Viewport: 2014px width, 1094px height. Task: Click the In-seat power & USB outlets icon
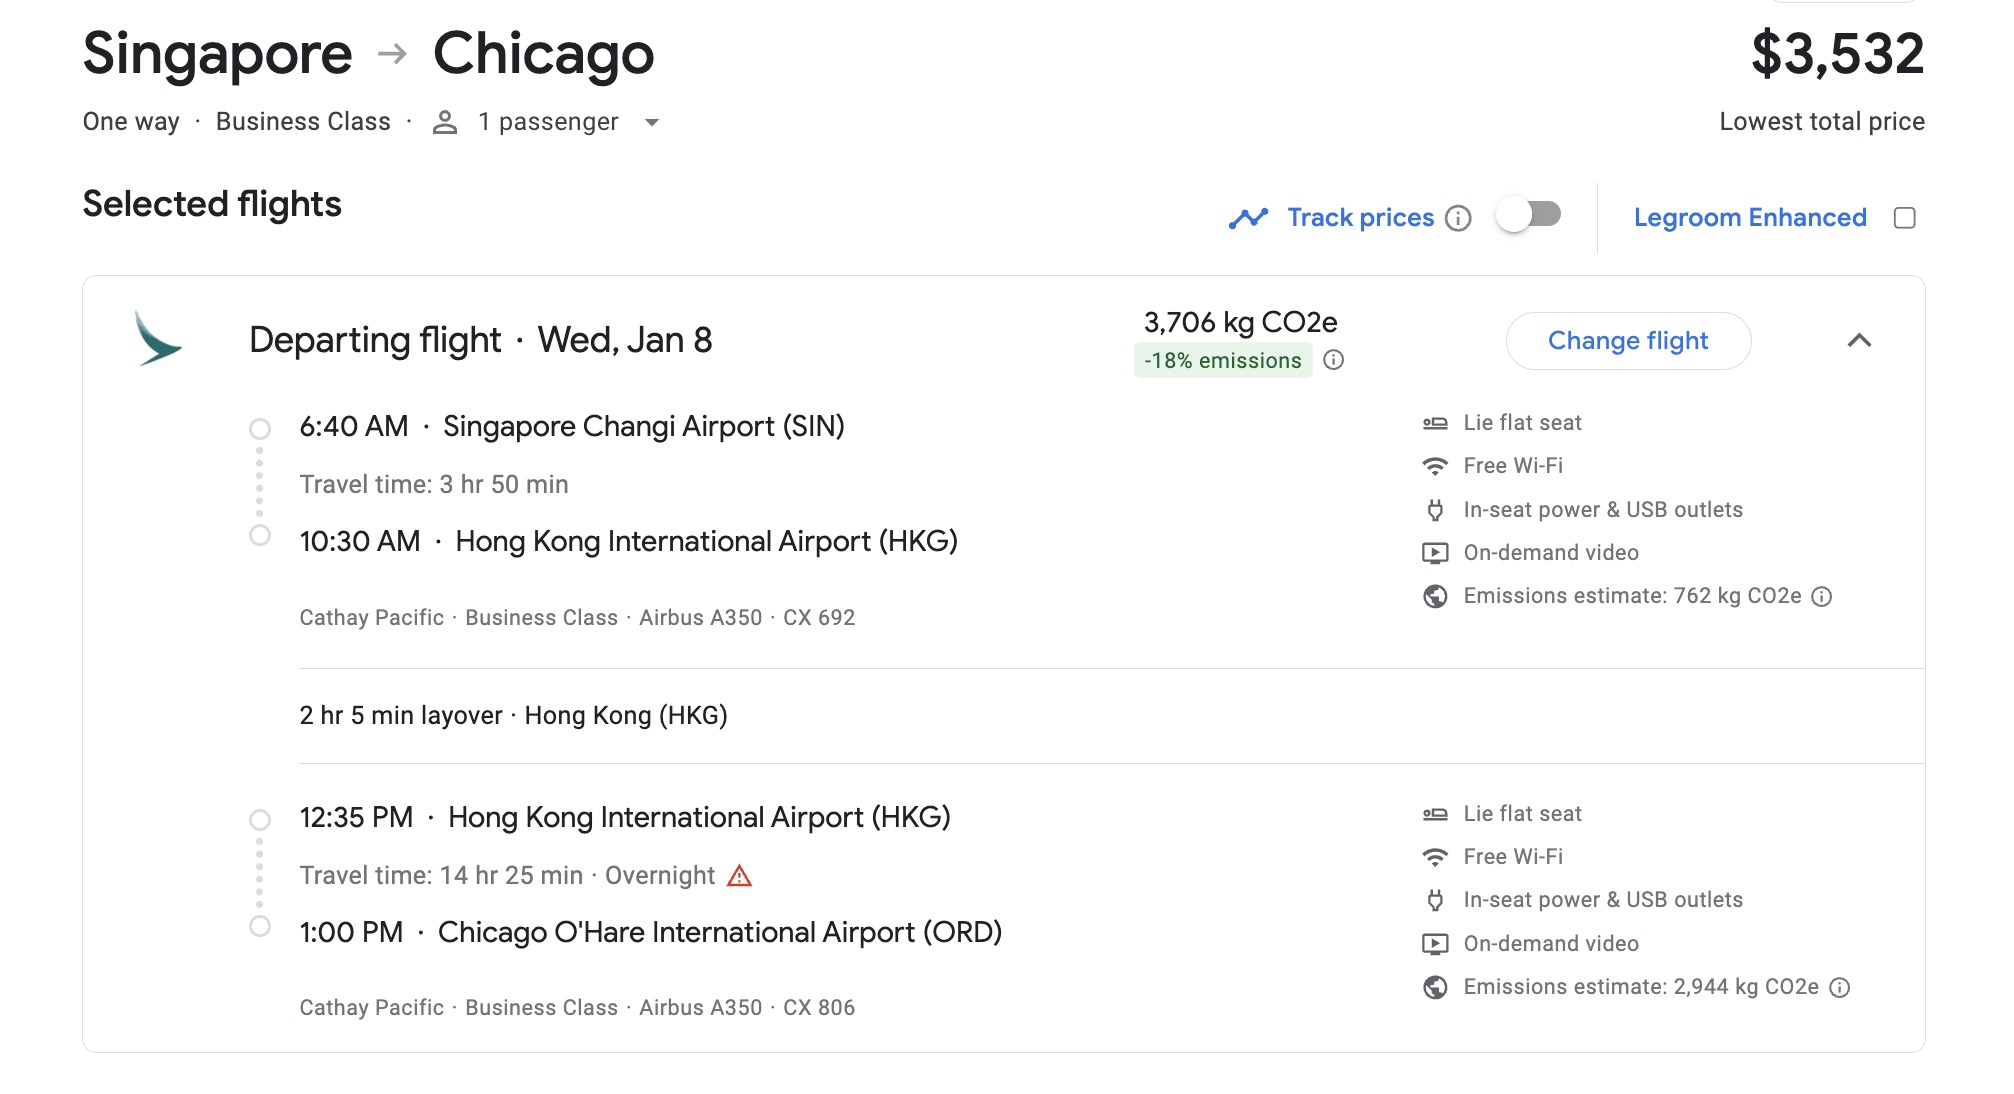pos(1435,509)
